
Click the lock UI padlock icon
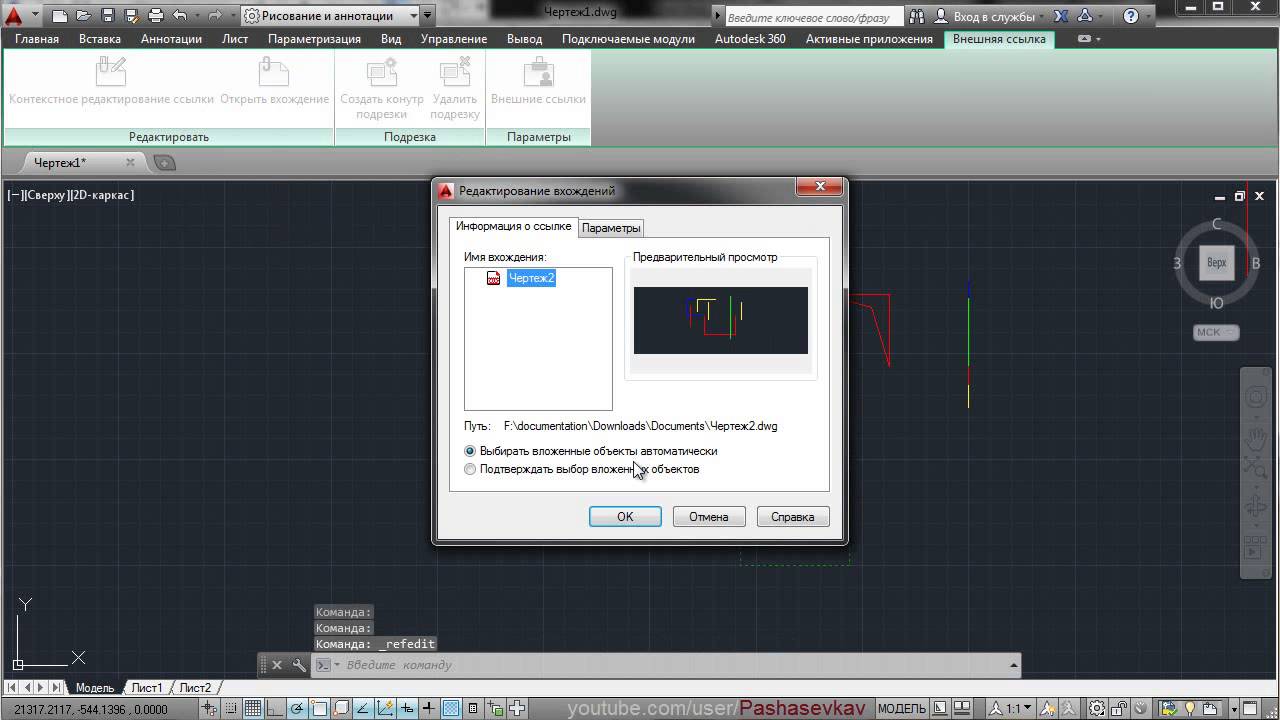click(1120, 709)
